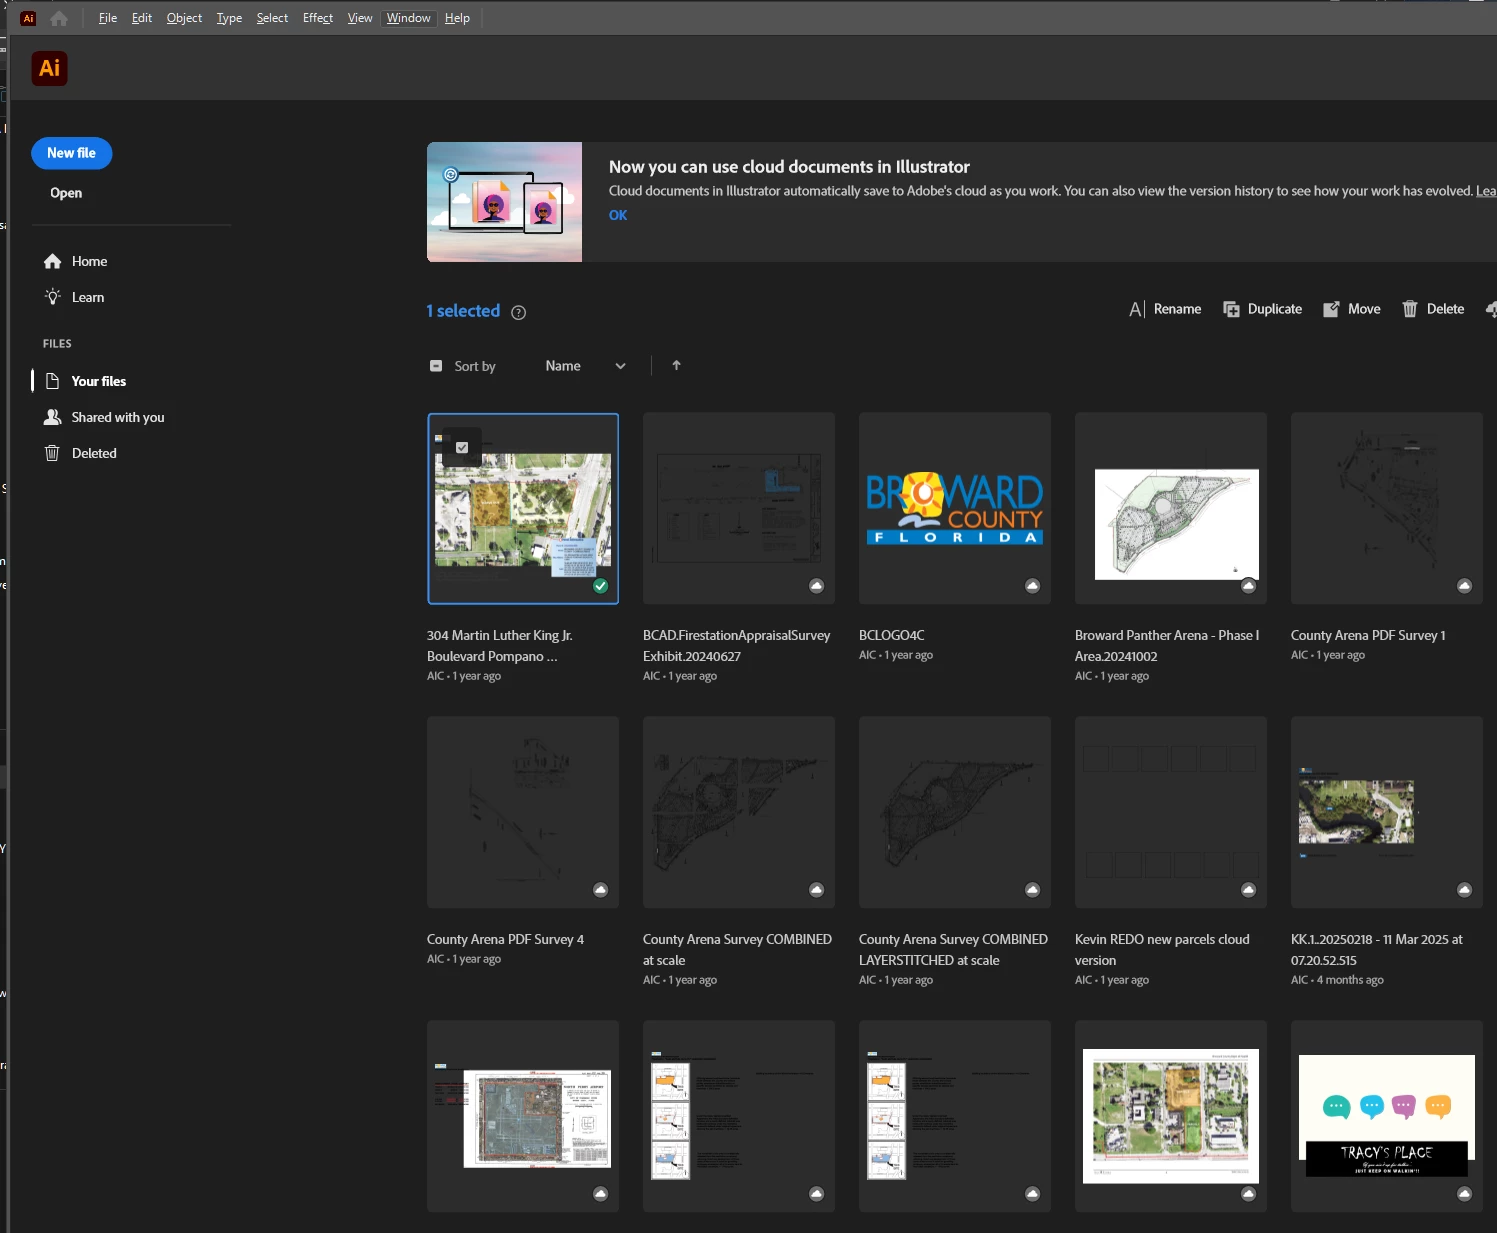Screen dimensions: 1497x1233
Task: Click cloud icon on Tracy's Place thumbnail
Action: pyautogui.click(x=1464, y=1194)
